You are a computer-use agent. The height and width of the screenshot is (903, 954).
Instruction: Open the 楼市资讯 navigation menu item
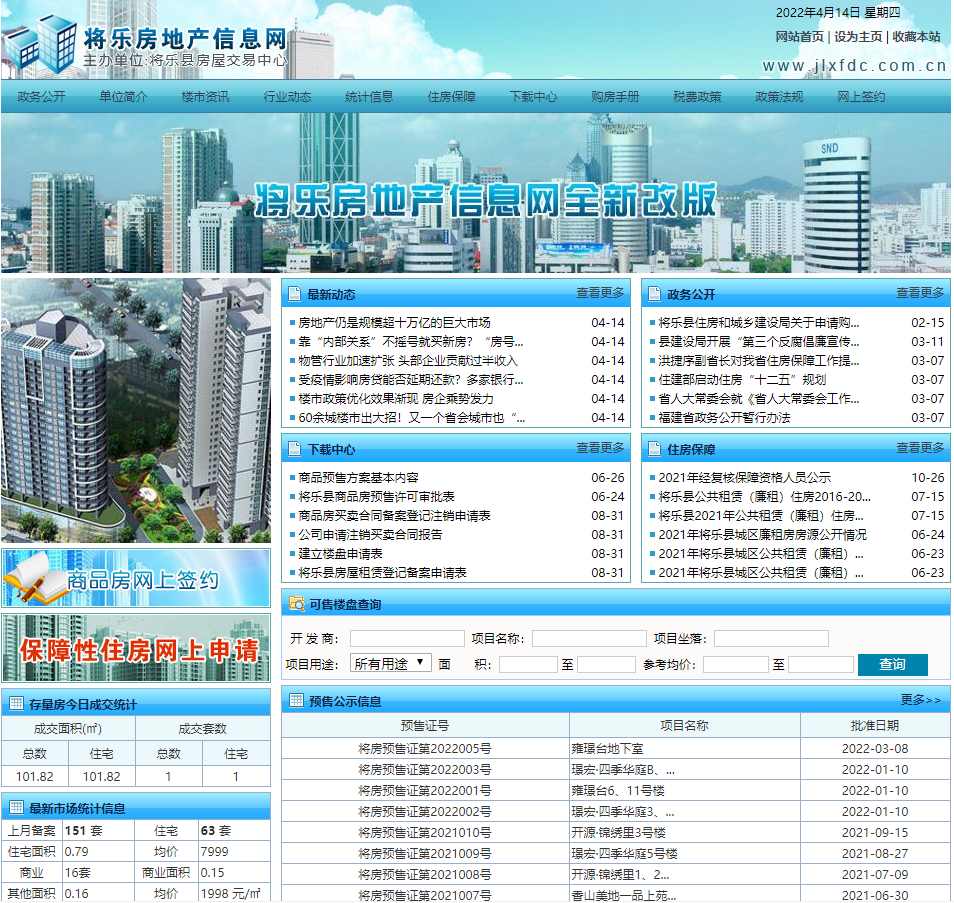pyautogui.click(x=205, y=97)
